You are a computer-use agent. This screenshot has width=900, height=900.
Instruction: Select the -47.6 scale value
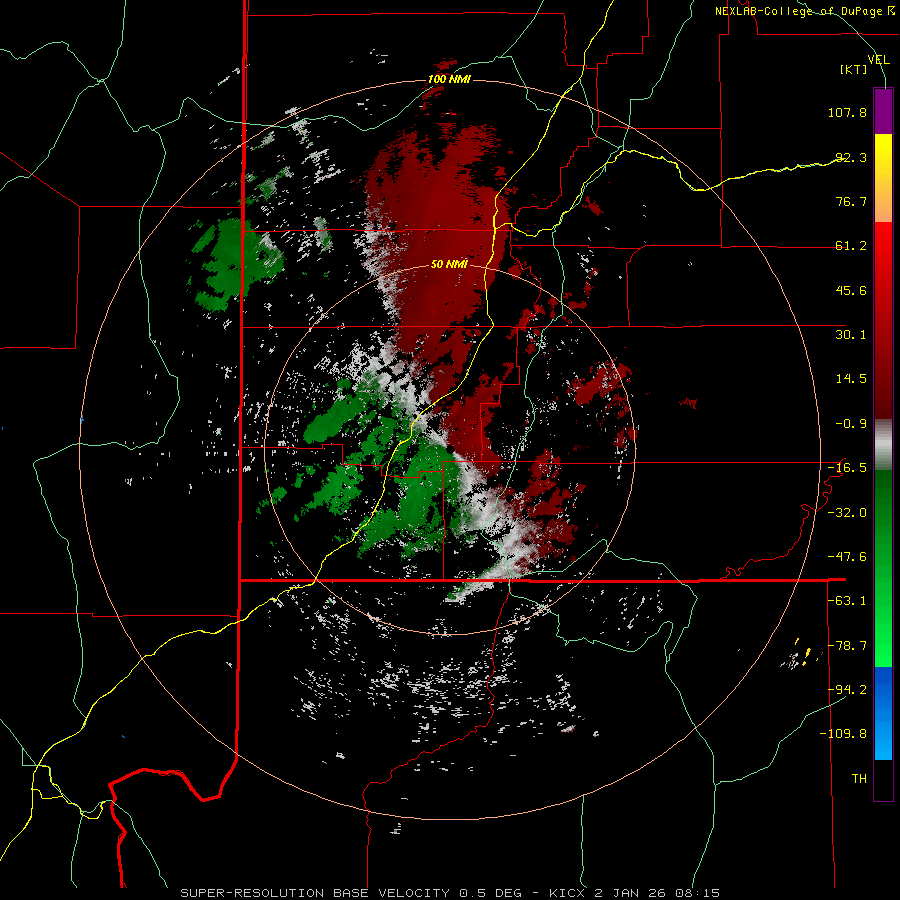[847, 557]
